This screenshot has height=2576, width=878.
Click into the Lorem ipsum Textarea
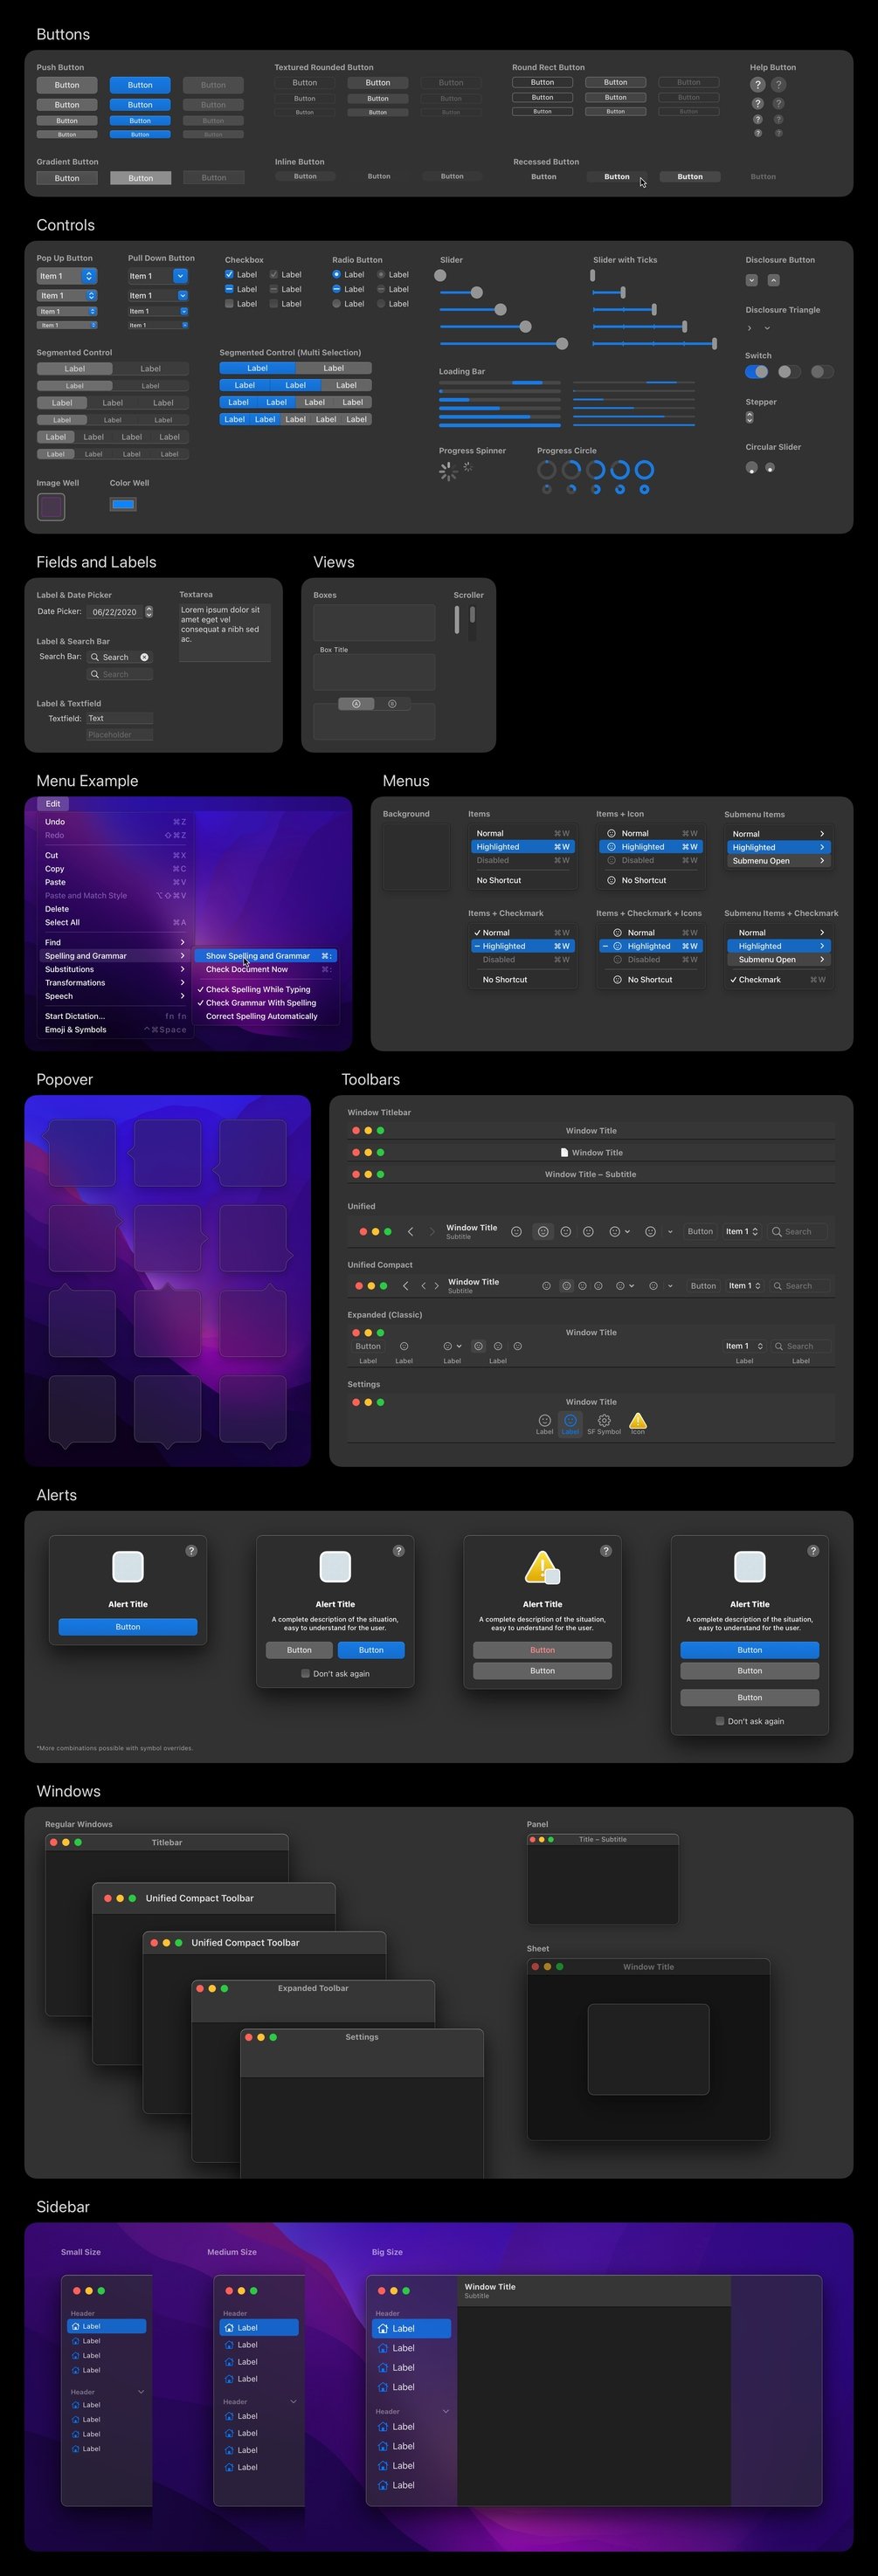click(224, 632)
